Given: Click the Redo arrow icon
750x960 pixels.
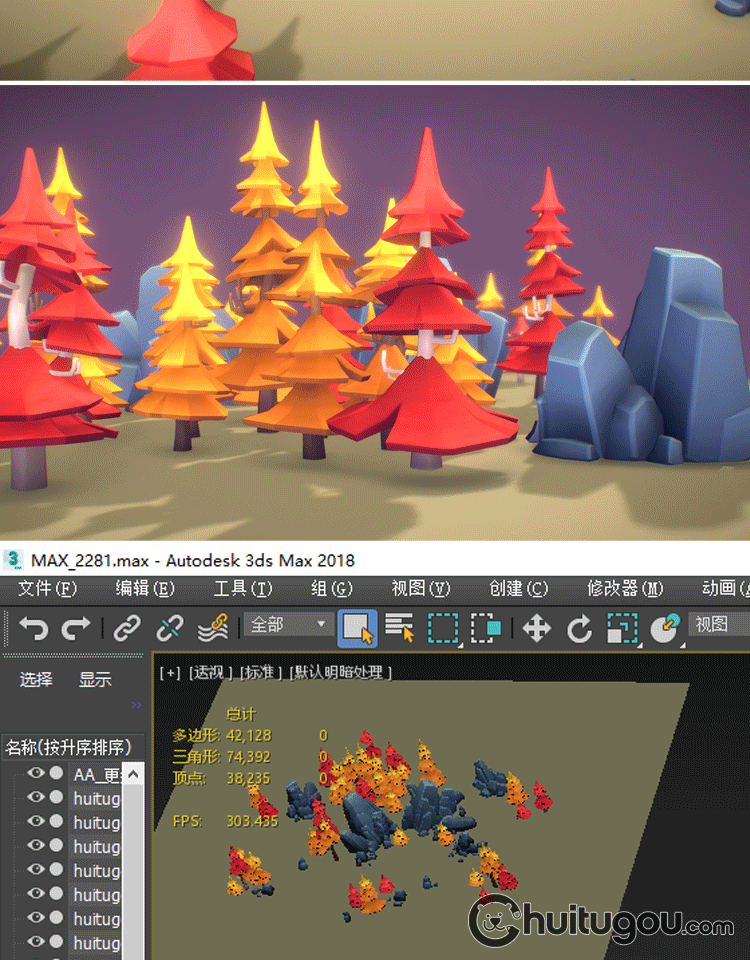Looking at the screenshot, I should (76, 628).
